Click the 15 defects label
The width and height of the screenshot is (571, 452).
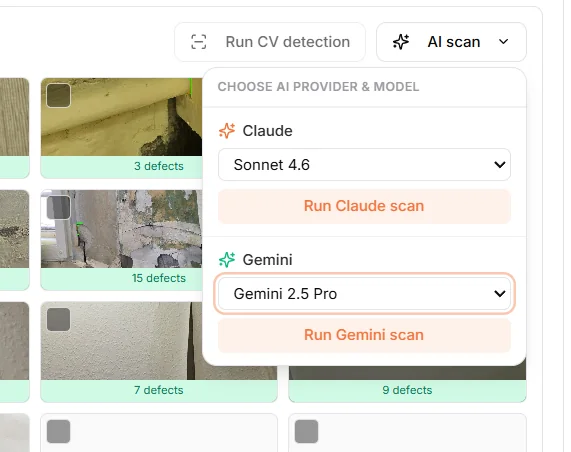click(x=159, y=278)
